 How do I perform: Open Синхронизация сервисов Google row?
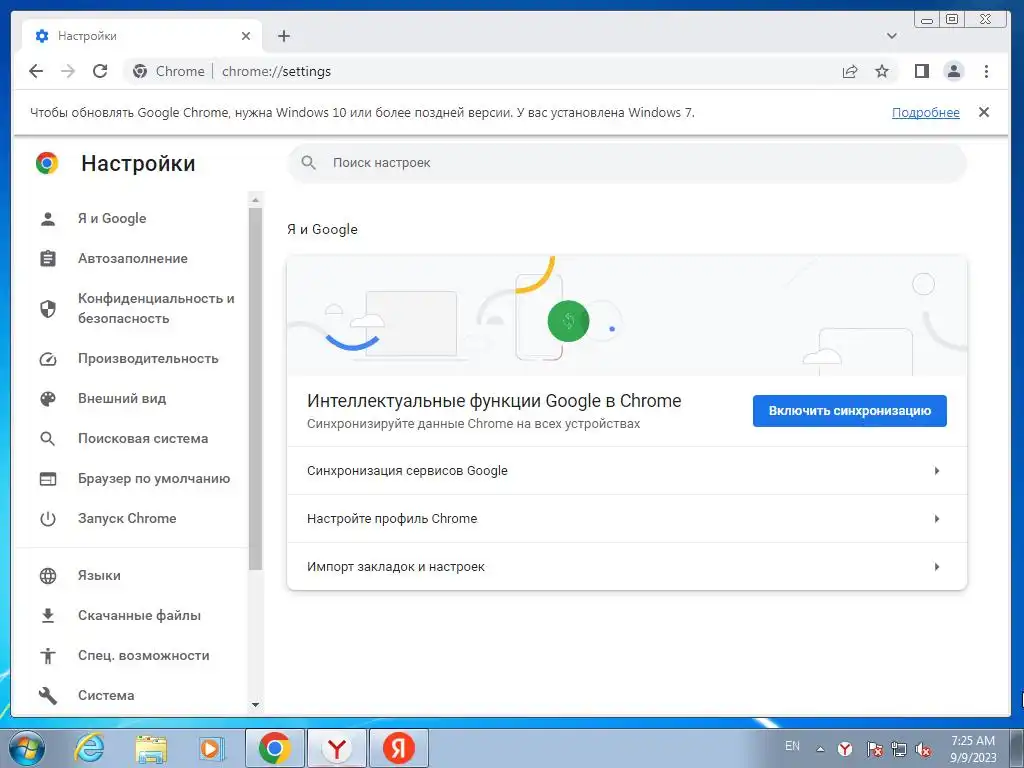[627, 471]
